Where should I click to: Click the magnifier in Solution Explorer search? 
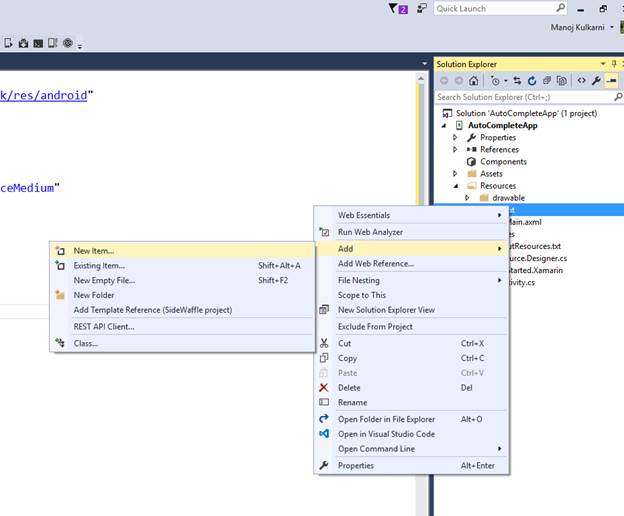[618, 97]
